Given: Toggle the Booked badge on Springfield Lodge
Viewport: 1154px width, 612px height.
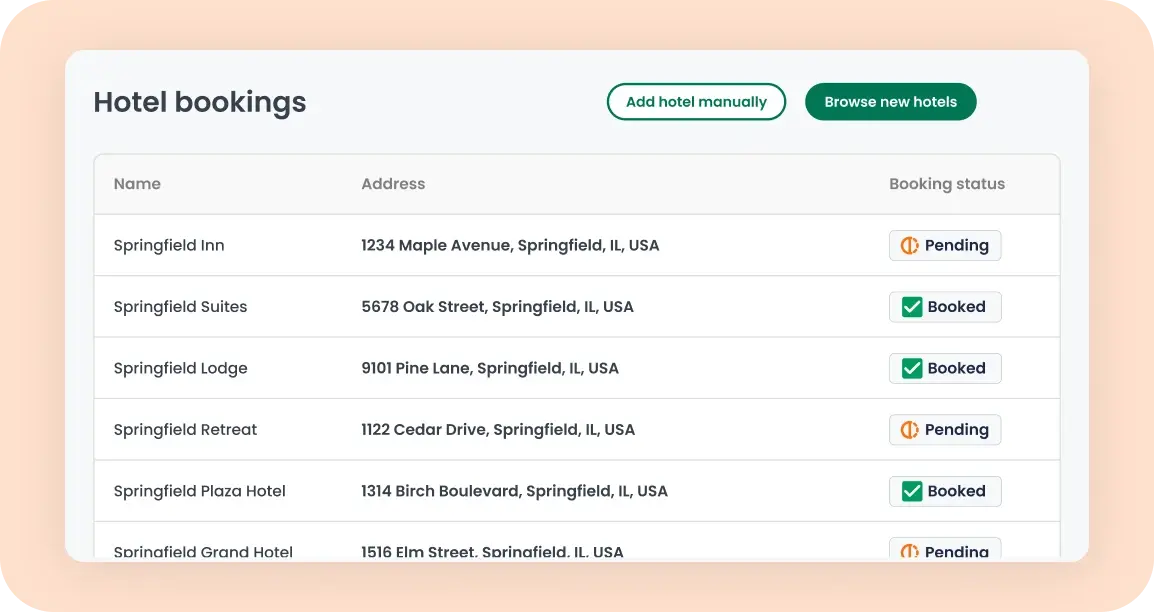Looking at the screenshot, I should [945, 368].
